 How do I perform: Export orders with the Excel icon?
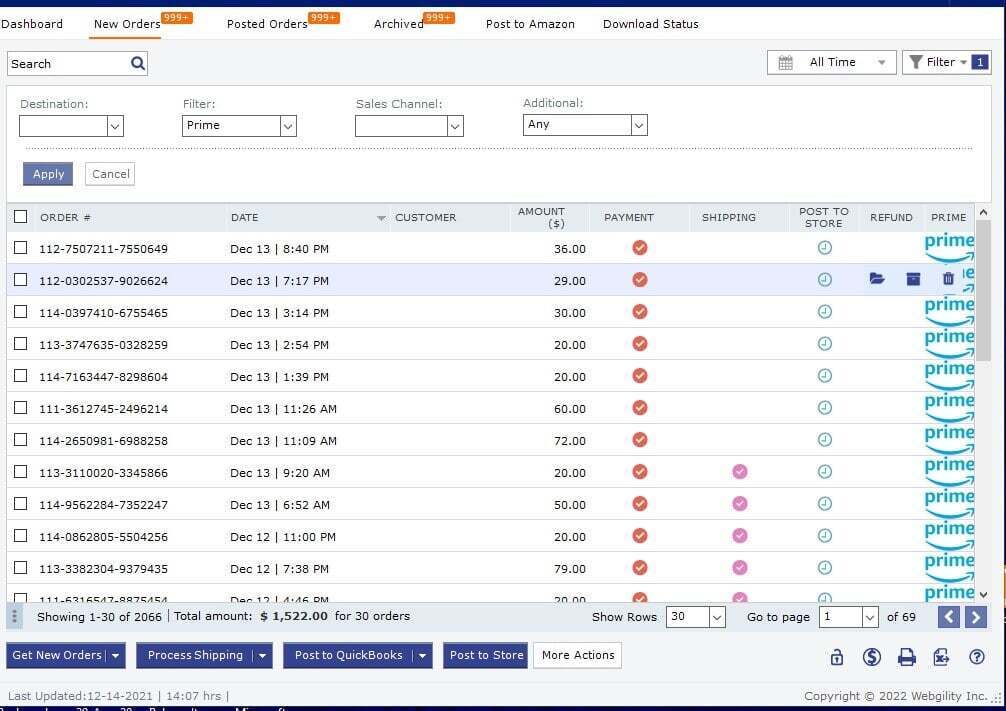(x=941, y=657)
